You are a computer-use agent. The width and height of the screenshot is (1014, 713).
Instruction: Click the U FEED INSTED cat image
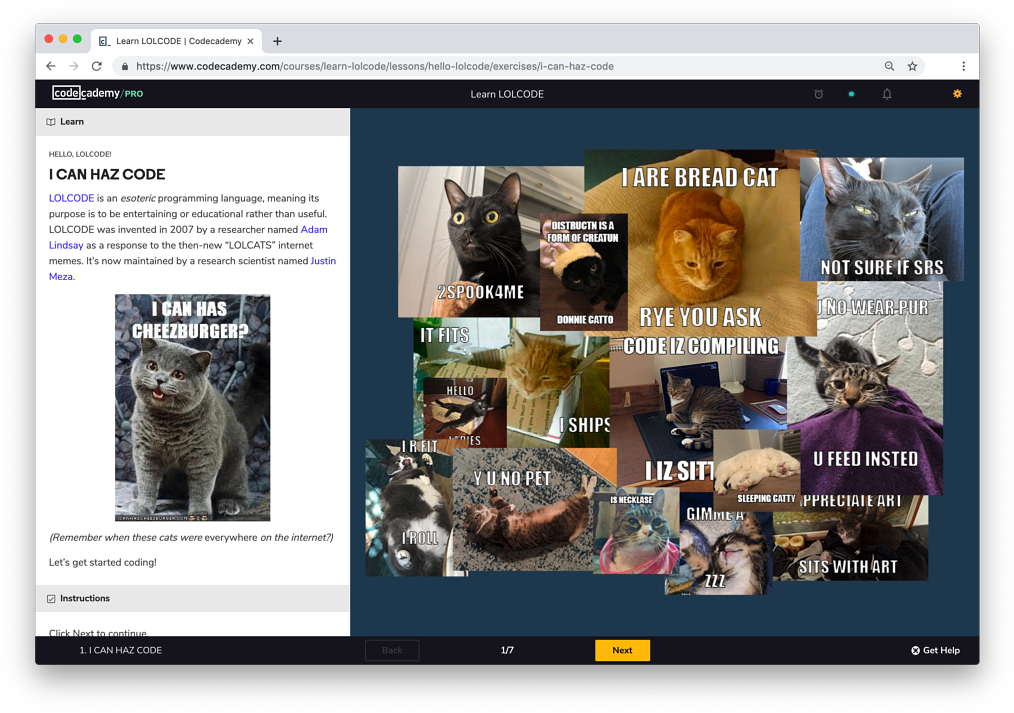tap(865, 388)
